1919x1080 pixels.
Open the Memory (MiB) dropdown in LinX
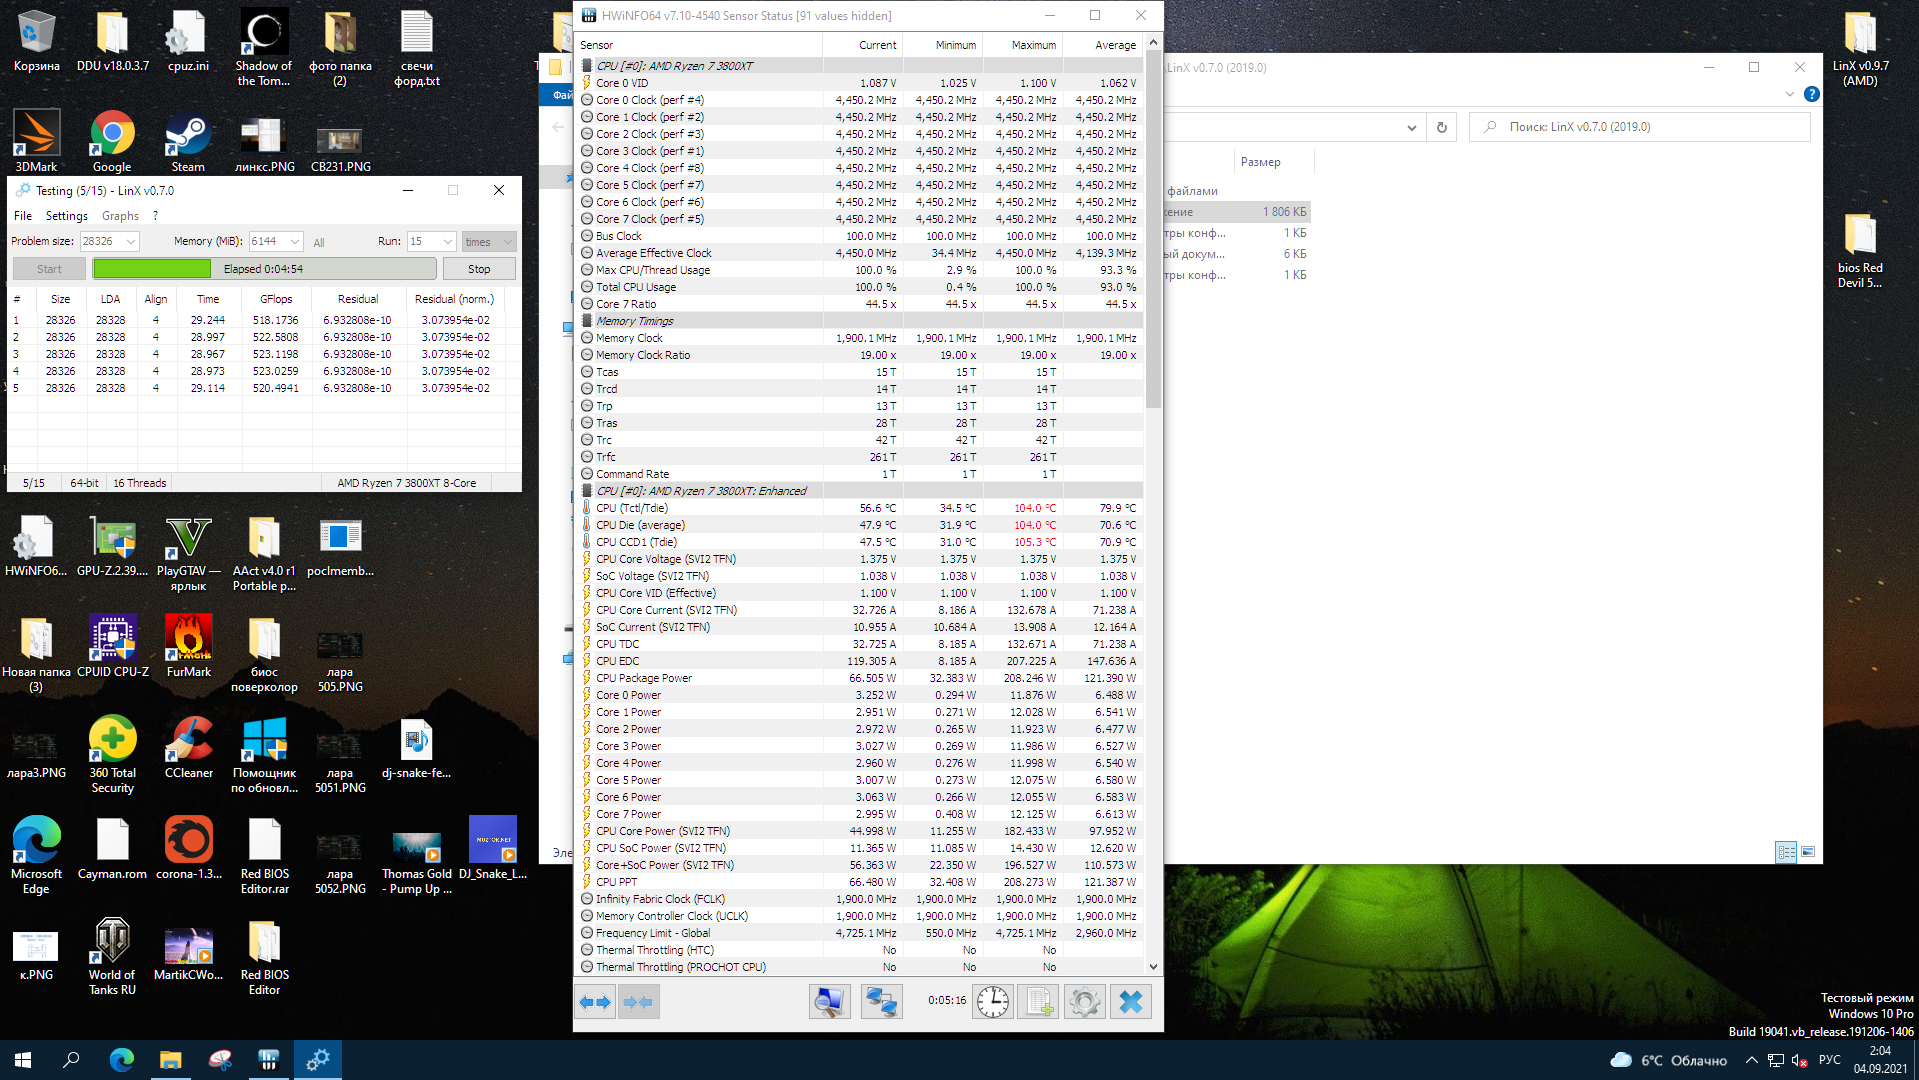click(295, 241)
